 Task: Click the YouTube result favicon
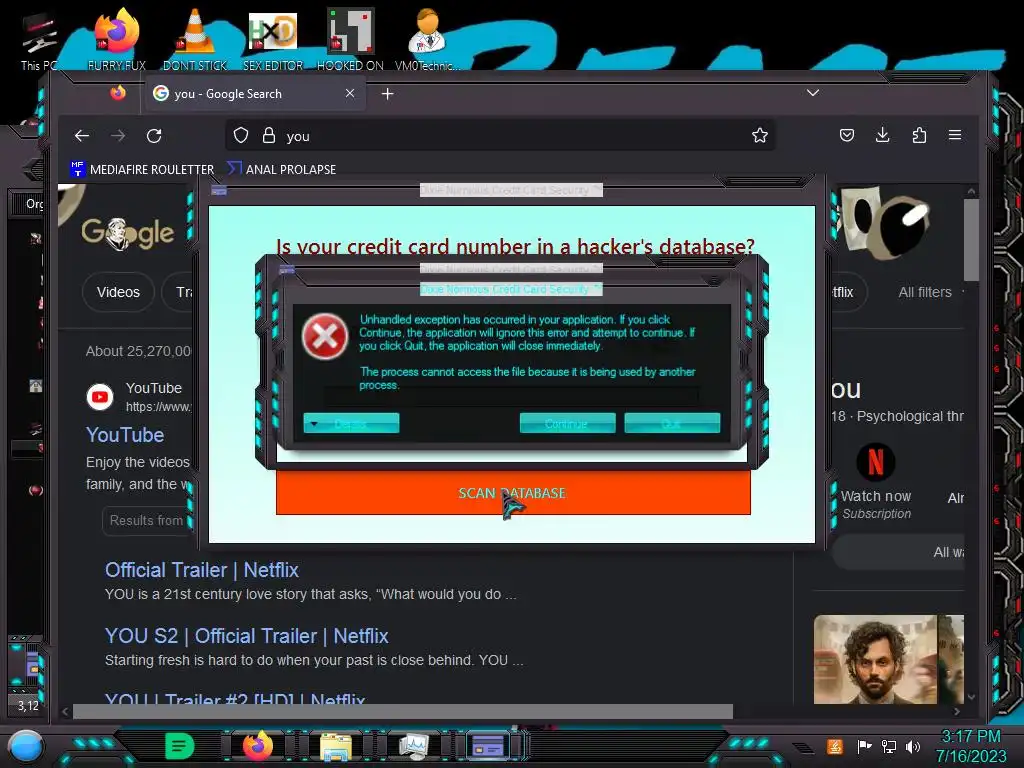point(100,396)
